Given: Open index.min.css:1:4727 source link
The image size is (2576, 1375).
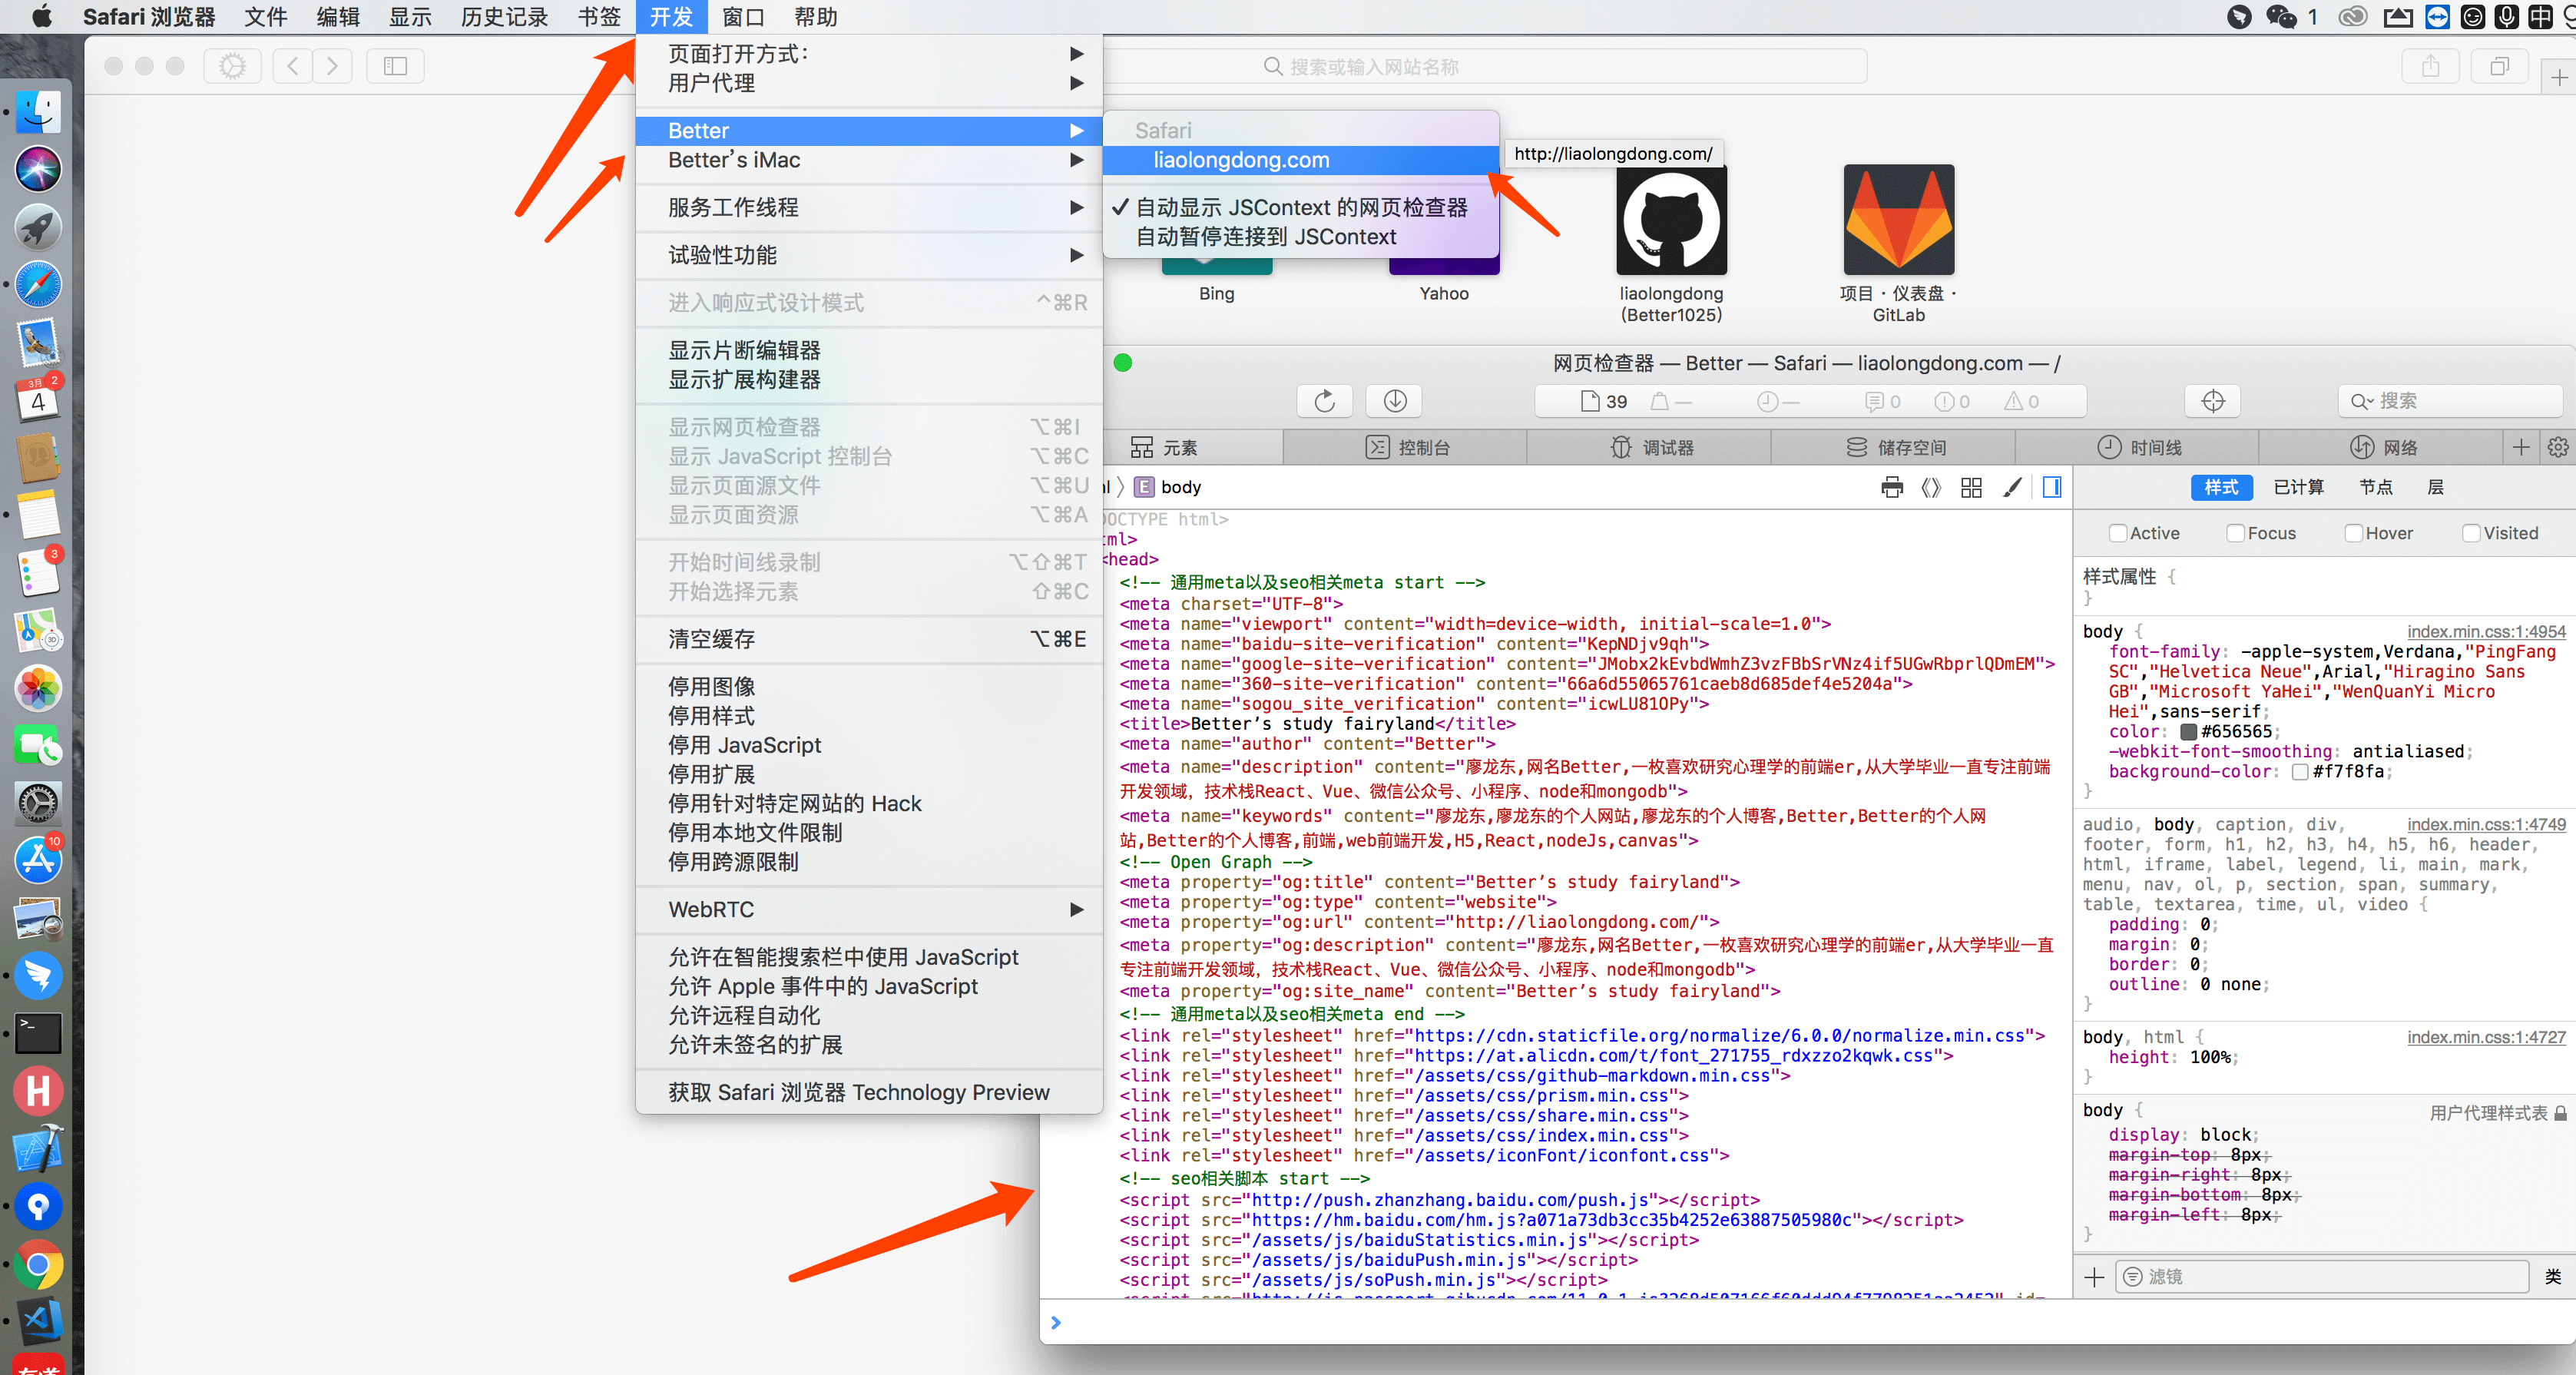Looking at the screenshot, I should point(2486,1037).
